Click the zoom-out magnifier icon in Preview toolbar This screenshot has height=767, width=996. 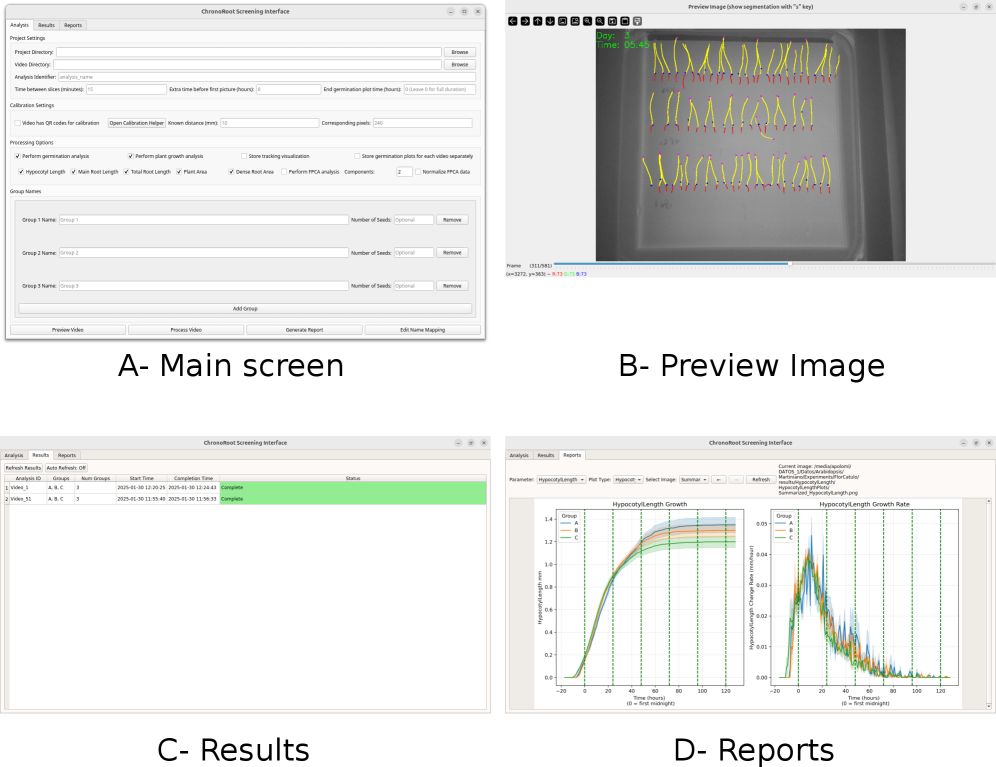pyautogui.click(x=600, y=21)
